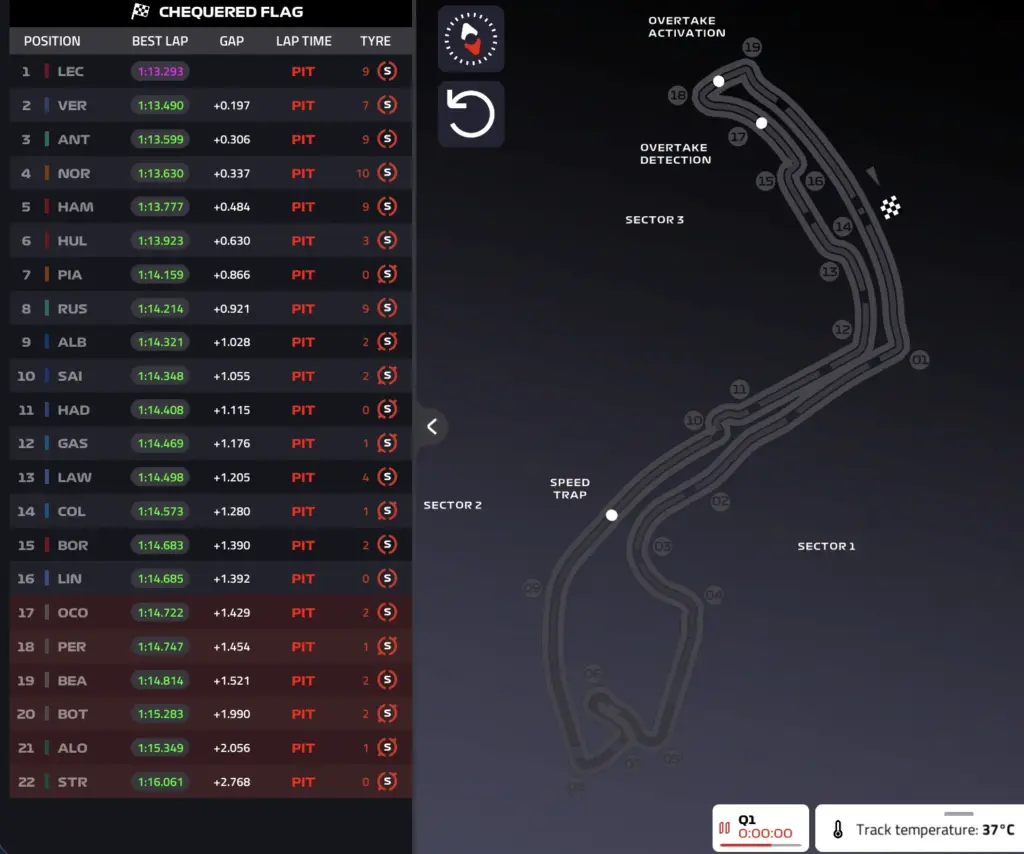Click the POSITION column header
The image size is (1024, 854).
coord(52,41)
